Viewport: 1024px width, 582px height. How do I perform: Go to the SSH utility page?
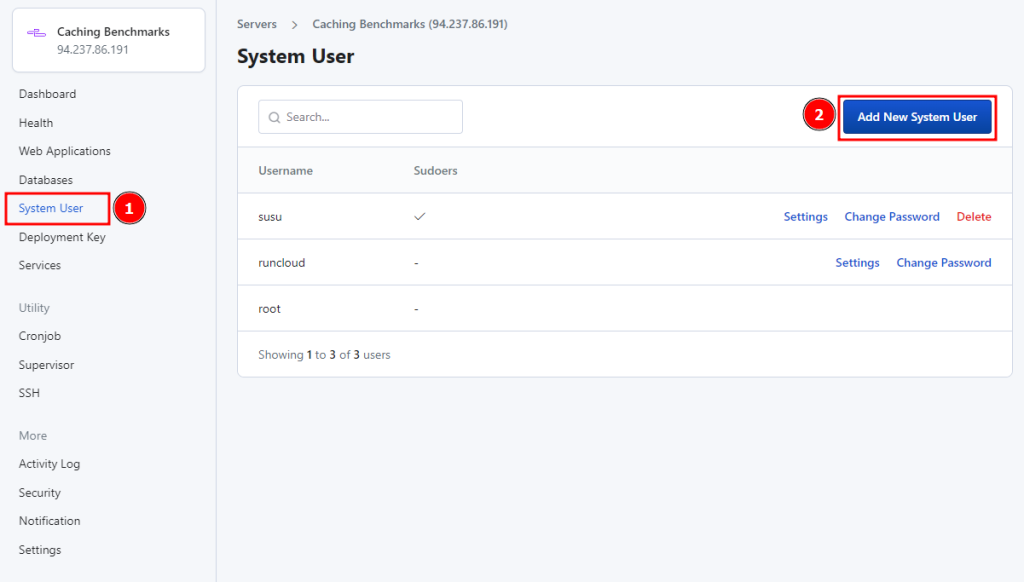click(29, 393)
